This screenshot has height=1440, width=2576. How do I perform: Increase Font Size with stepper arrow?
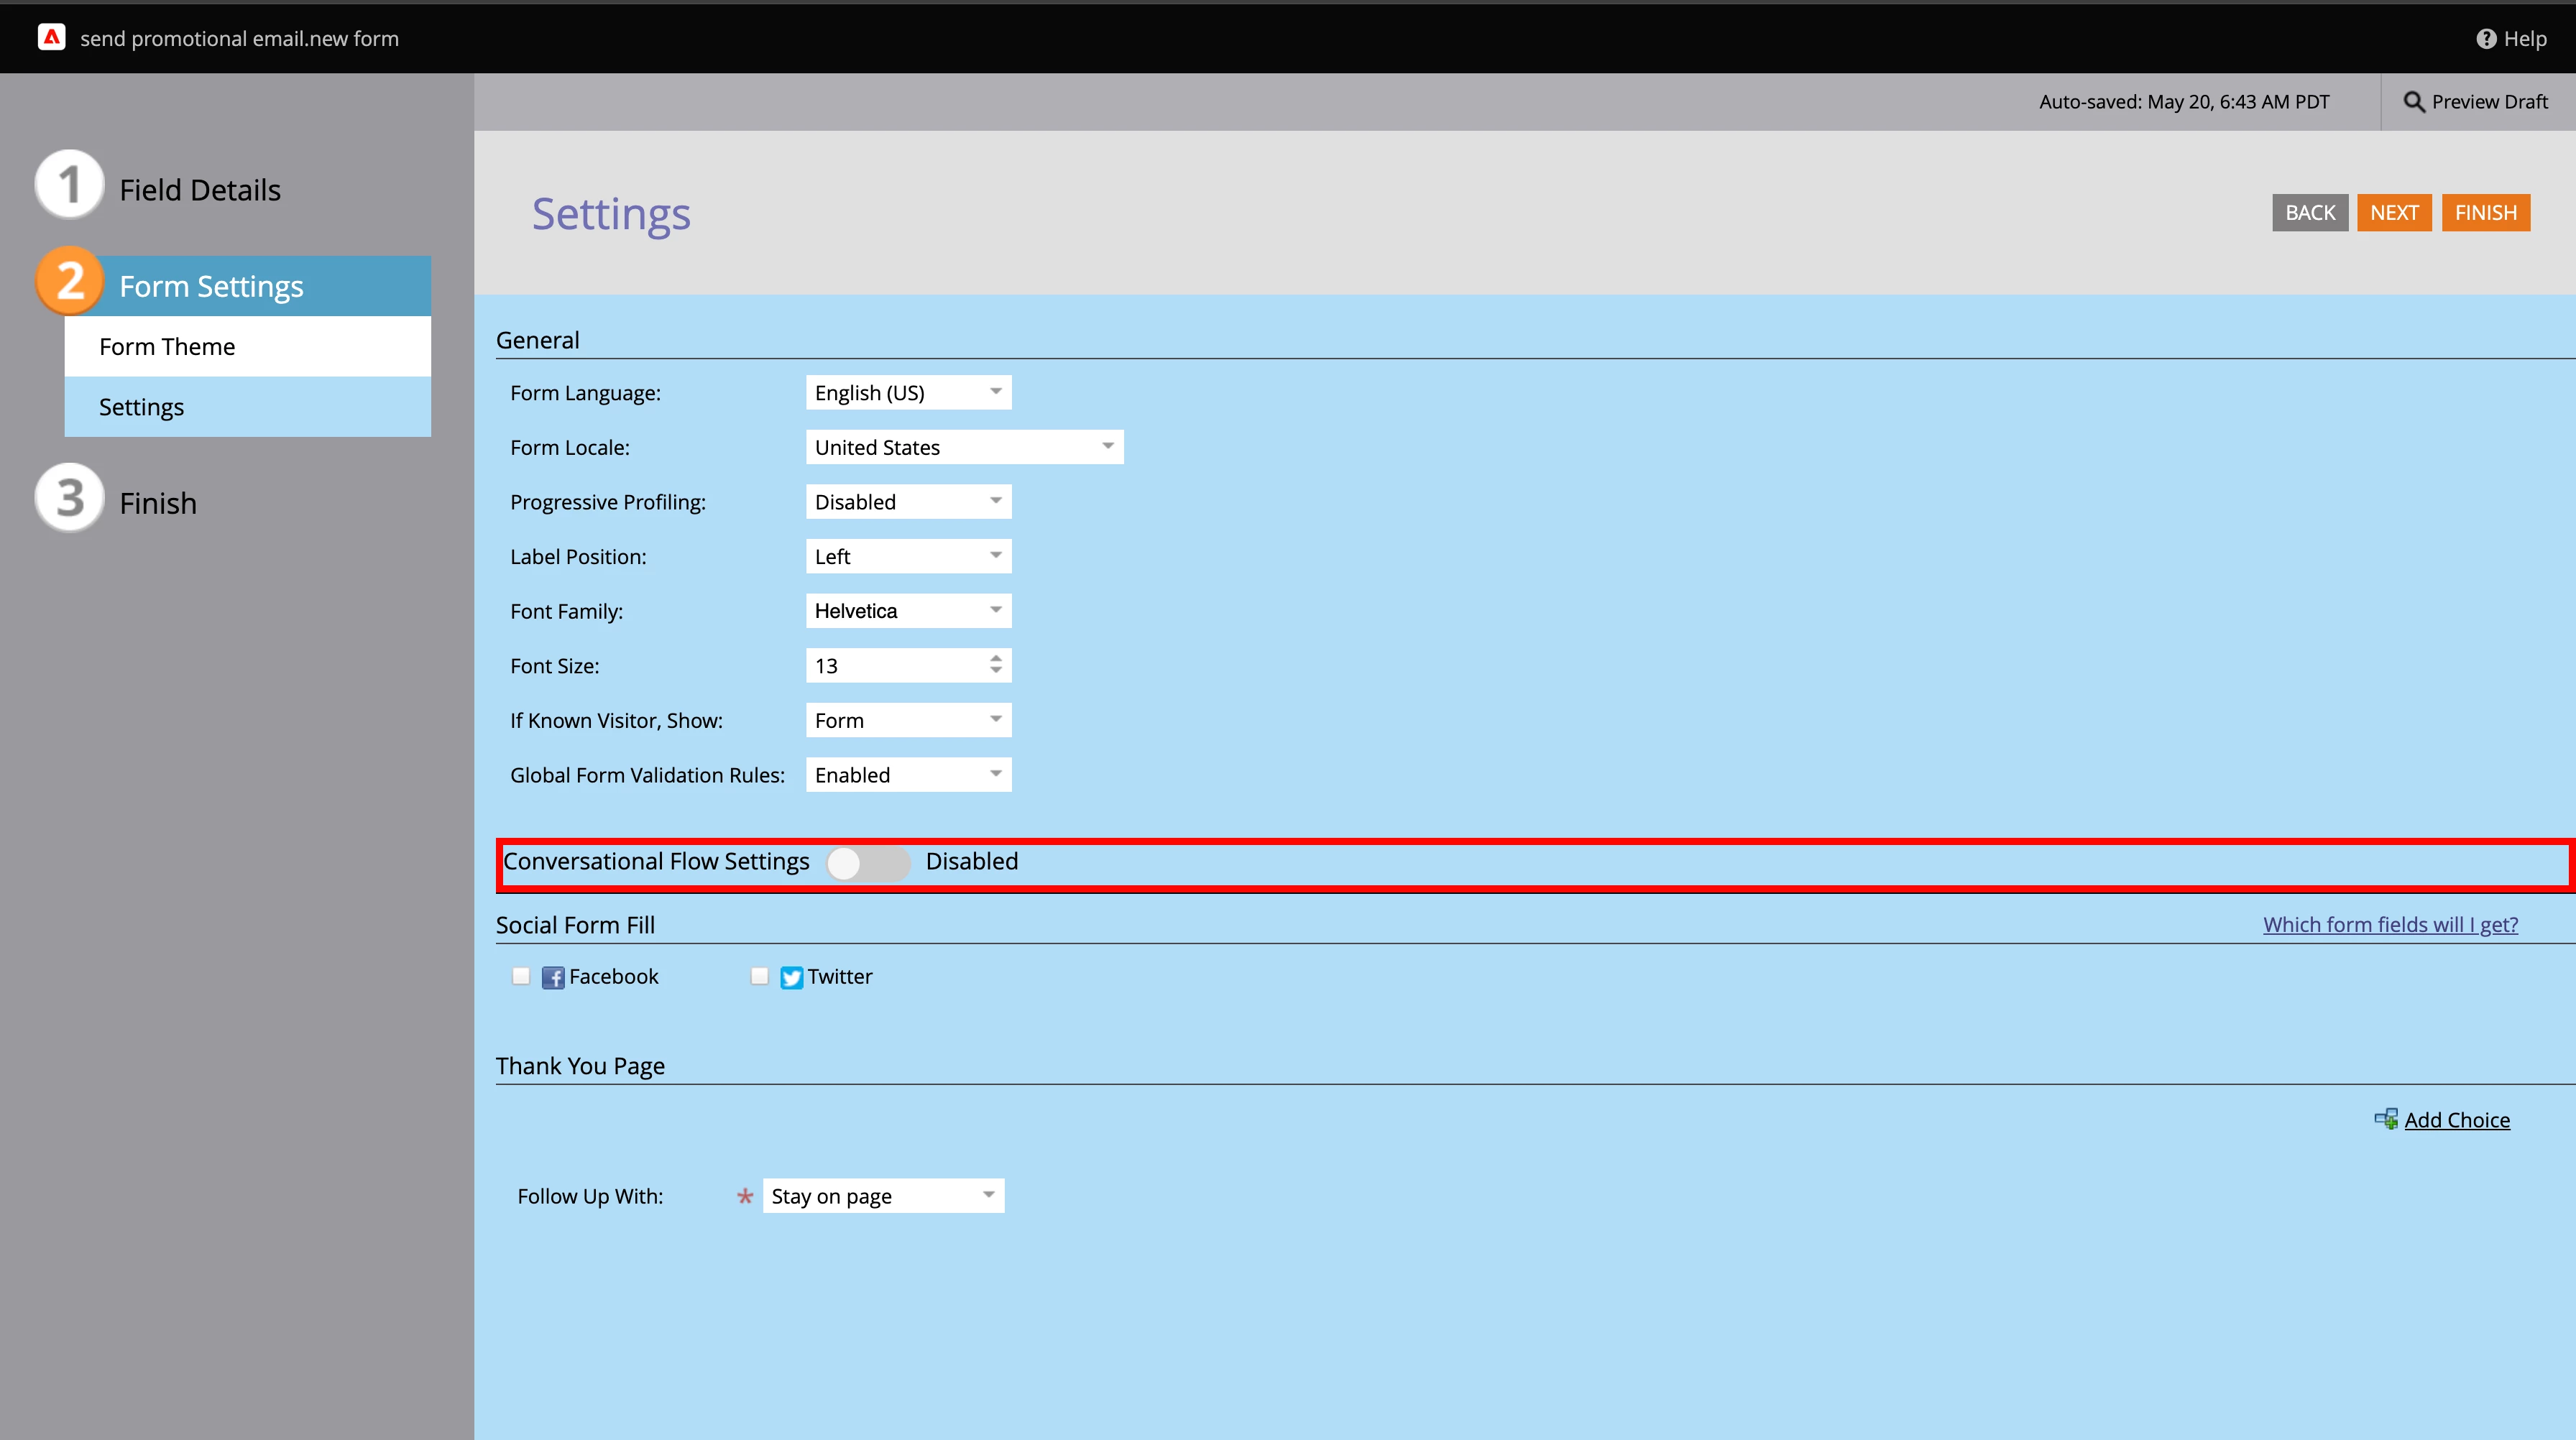(996, 658)
